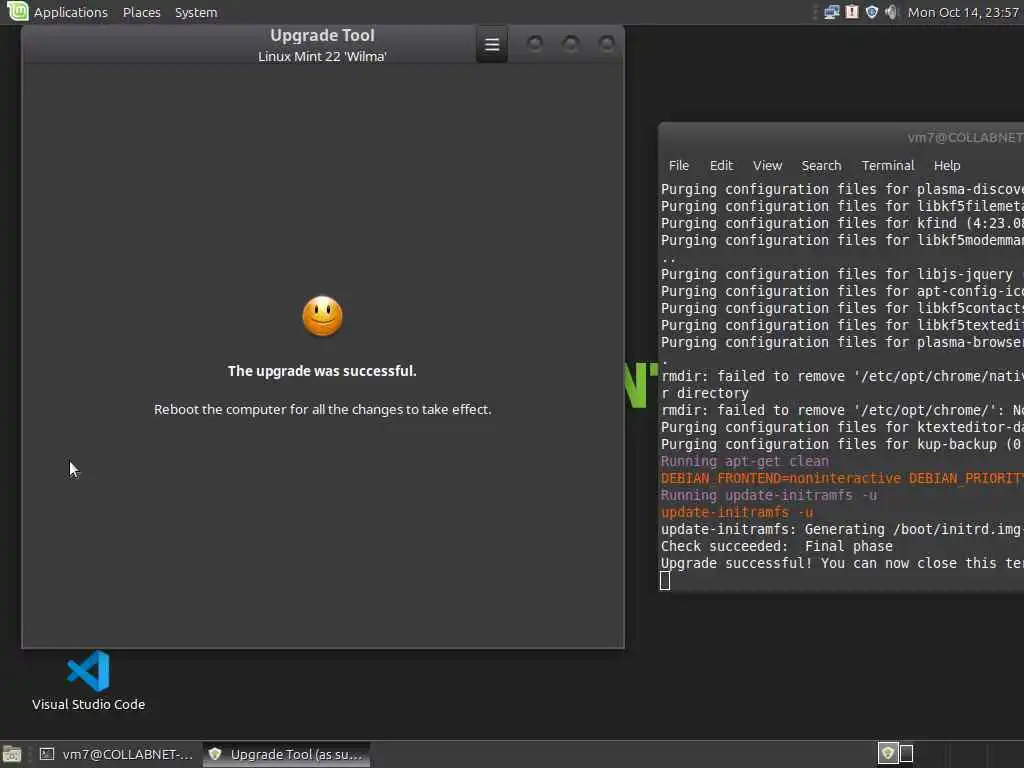Image resolution: width=1024 pixels, height=768 pixels.
Task: Switch to the second empty workspace box
Action: (906, 754)
